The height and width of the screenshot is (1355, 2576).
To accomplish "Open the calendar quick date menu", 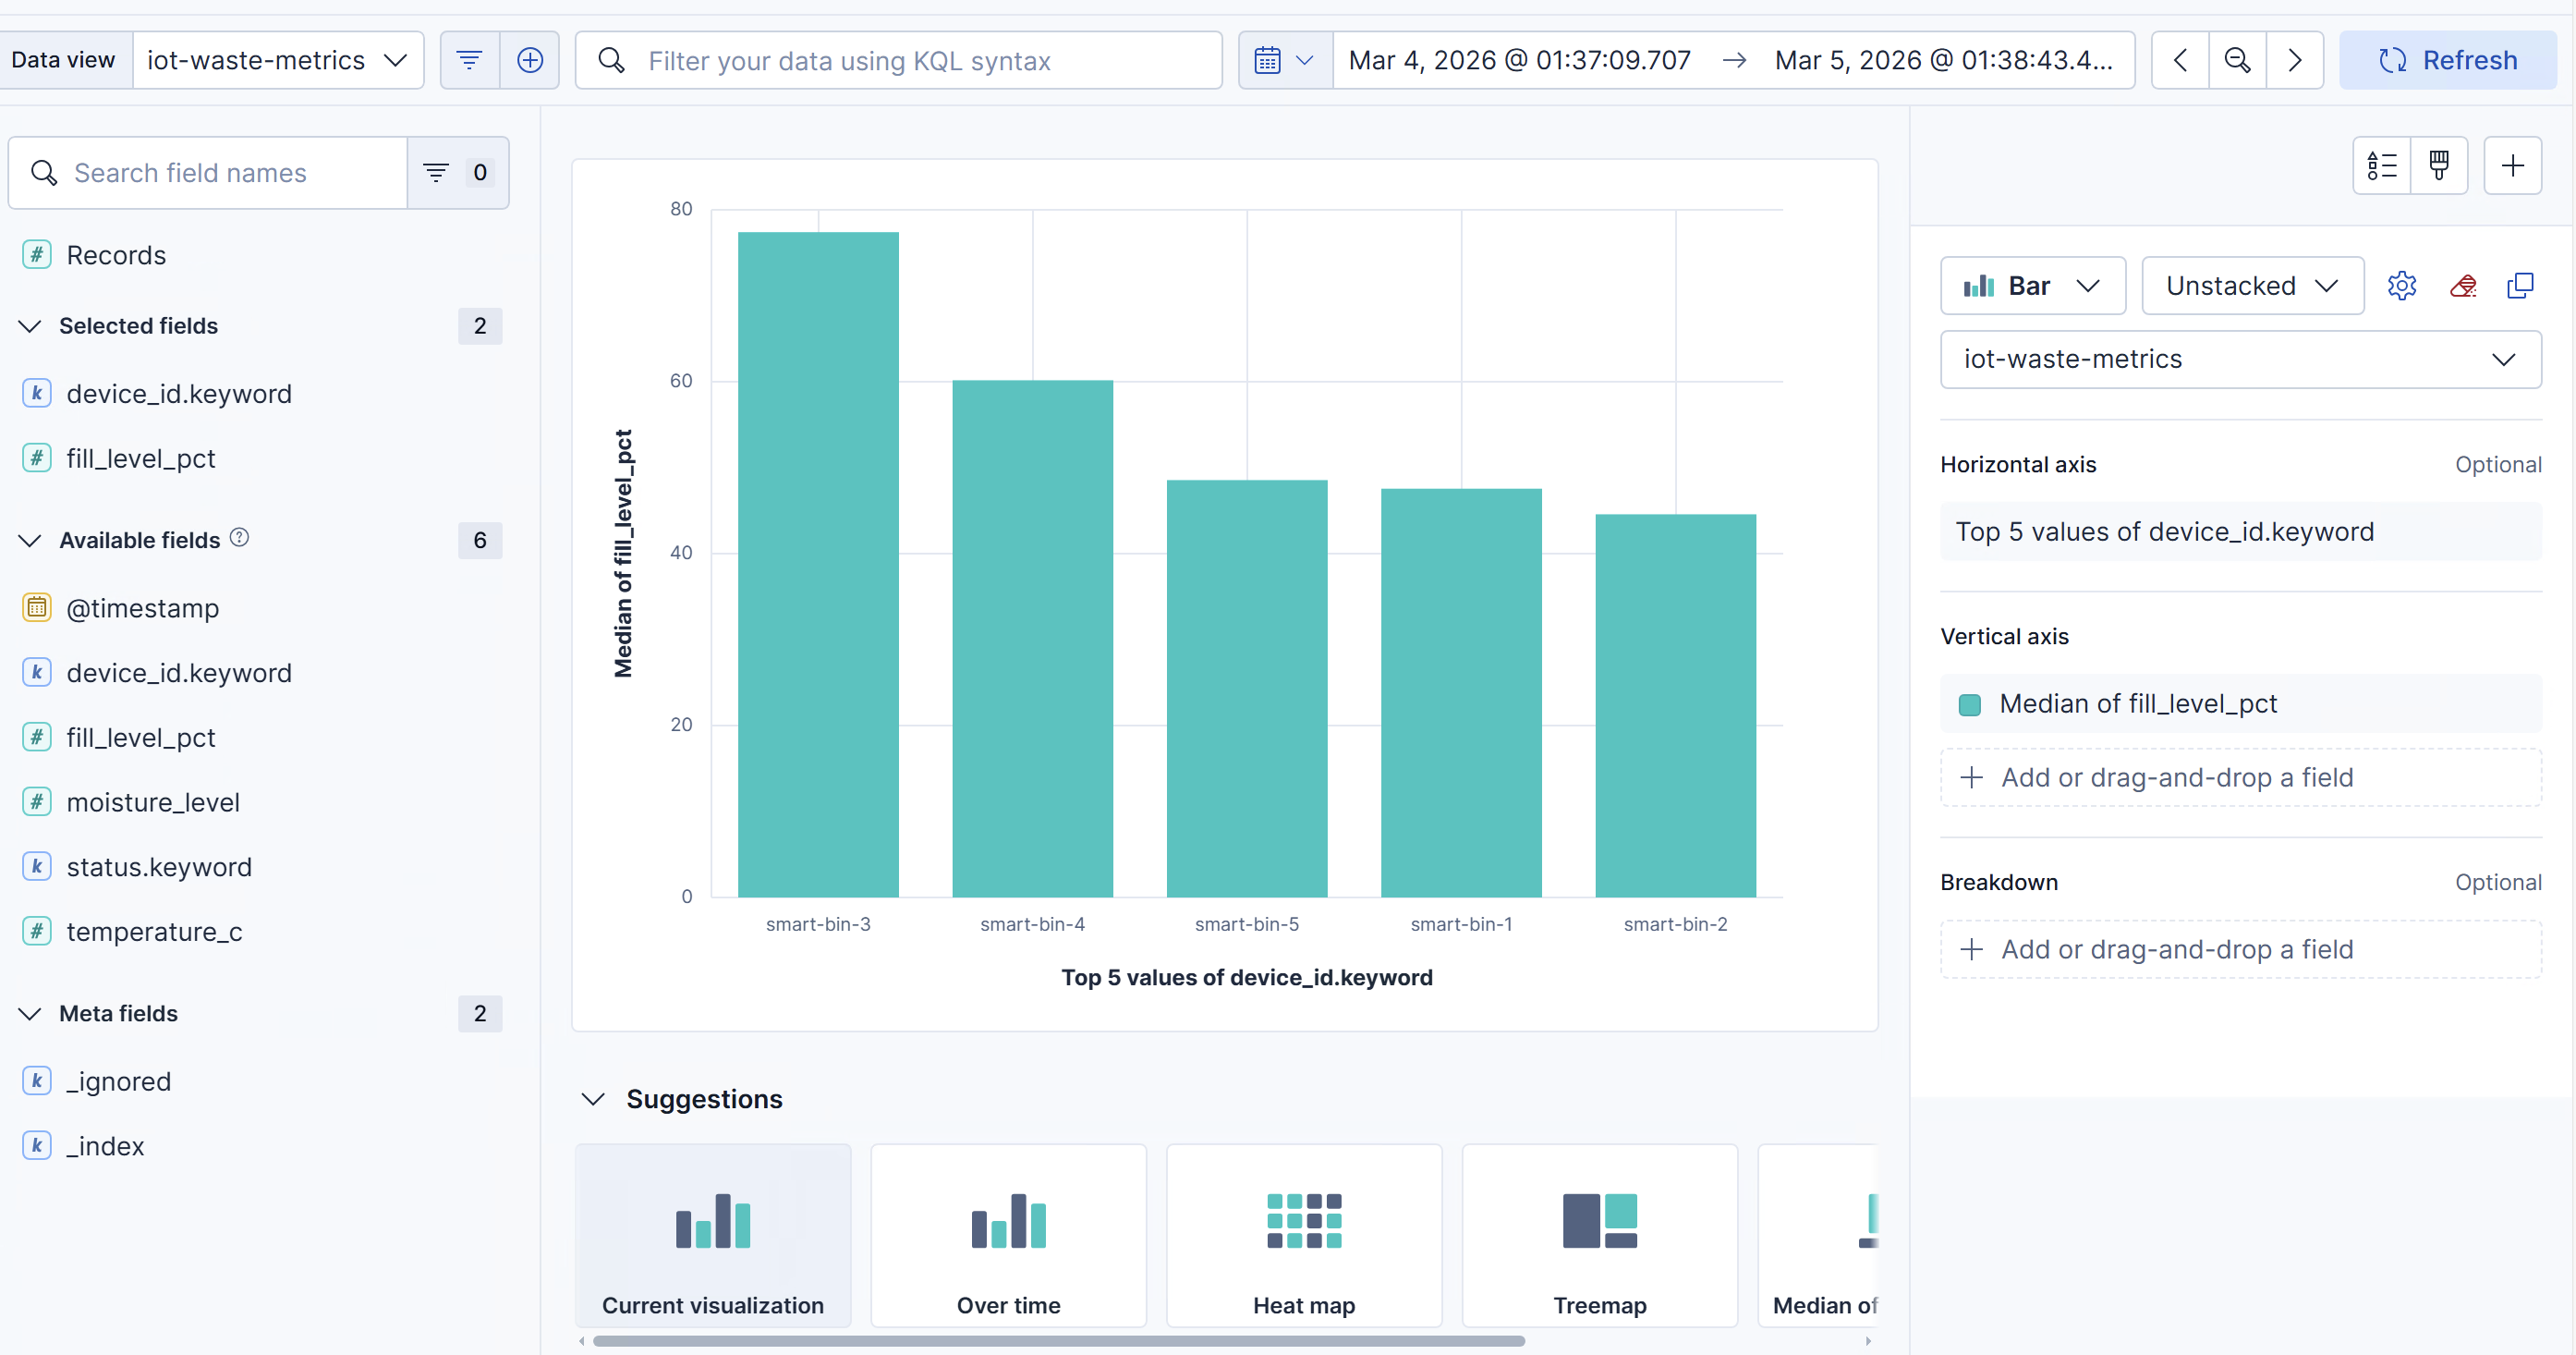I will tap(1284, 61).
